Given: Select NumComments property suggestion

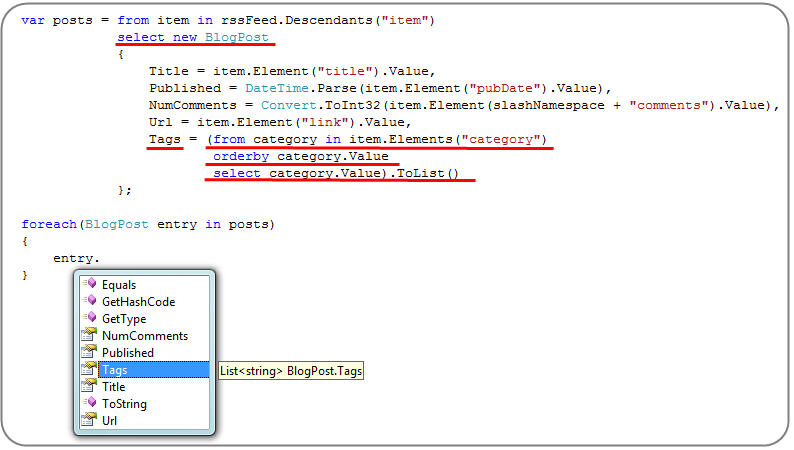Looking at the screenshot, I should pos(144,336).
